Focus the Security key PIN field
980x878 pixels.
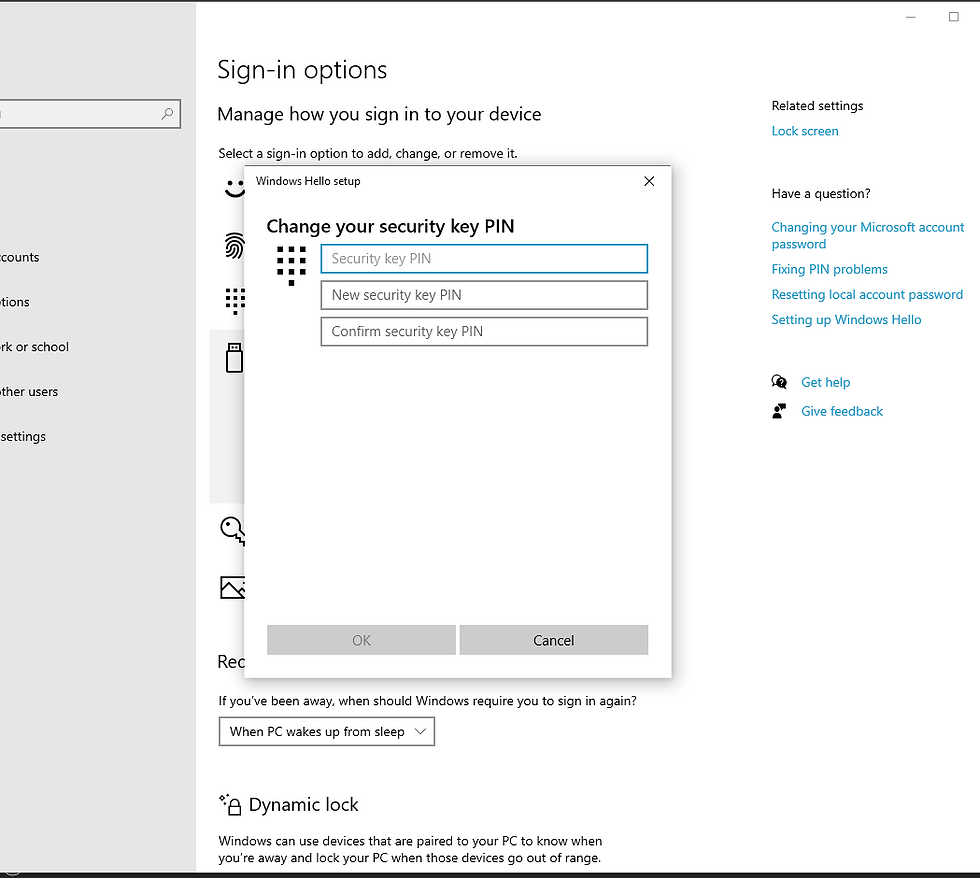(484, 259)
